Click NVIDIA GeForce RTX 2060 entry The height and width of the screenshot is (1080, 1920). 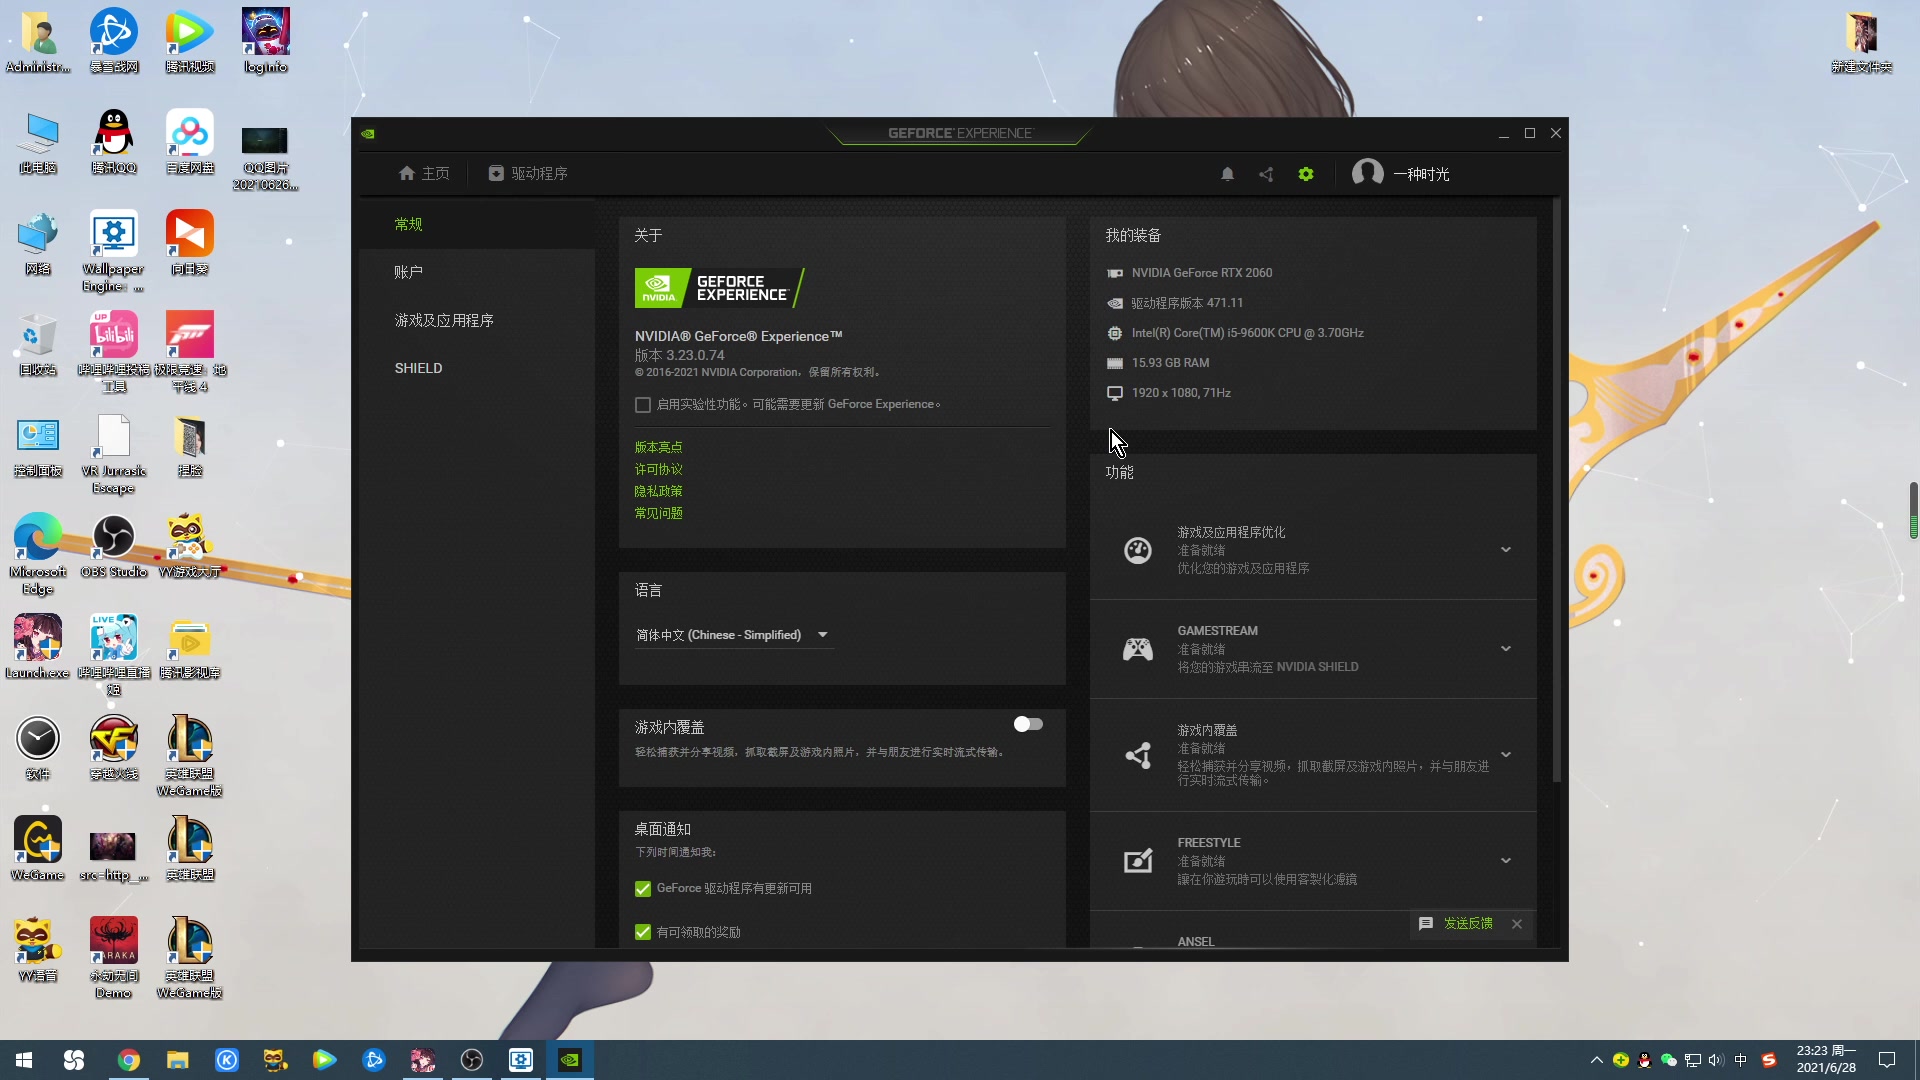pos(1202,273)
